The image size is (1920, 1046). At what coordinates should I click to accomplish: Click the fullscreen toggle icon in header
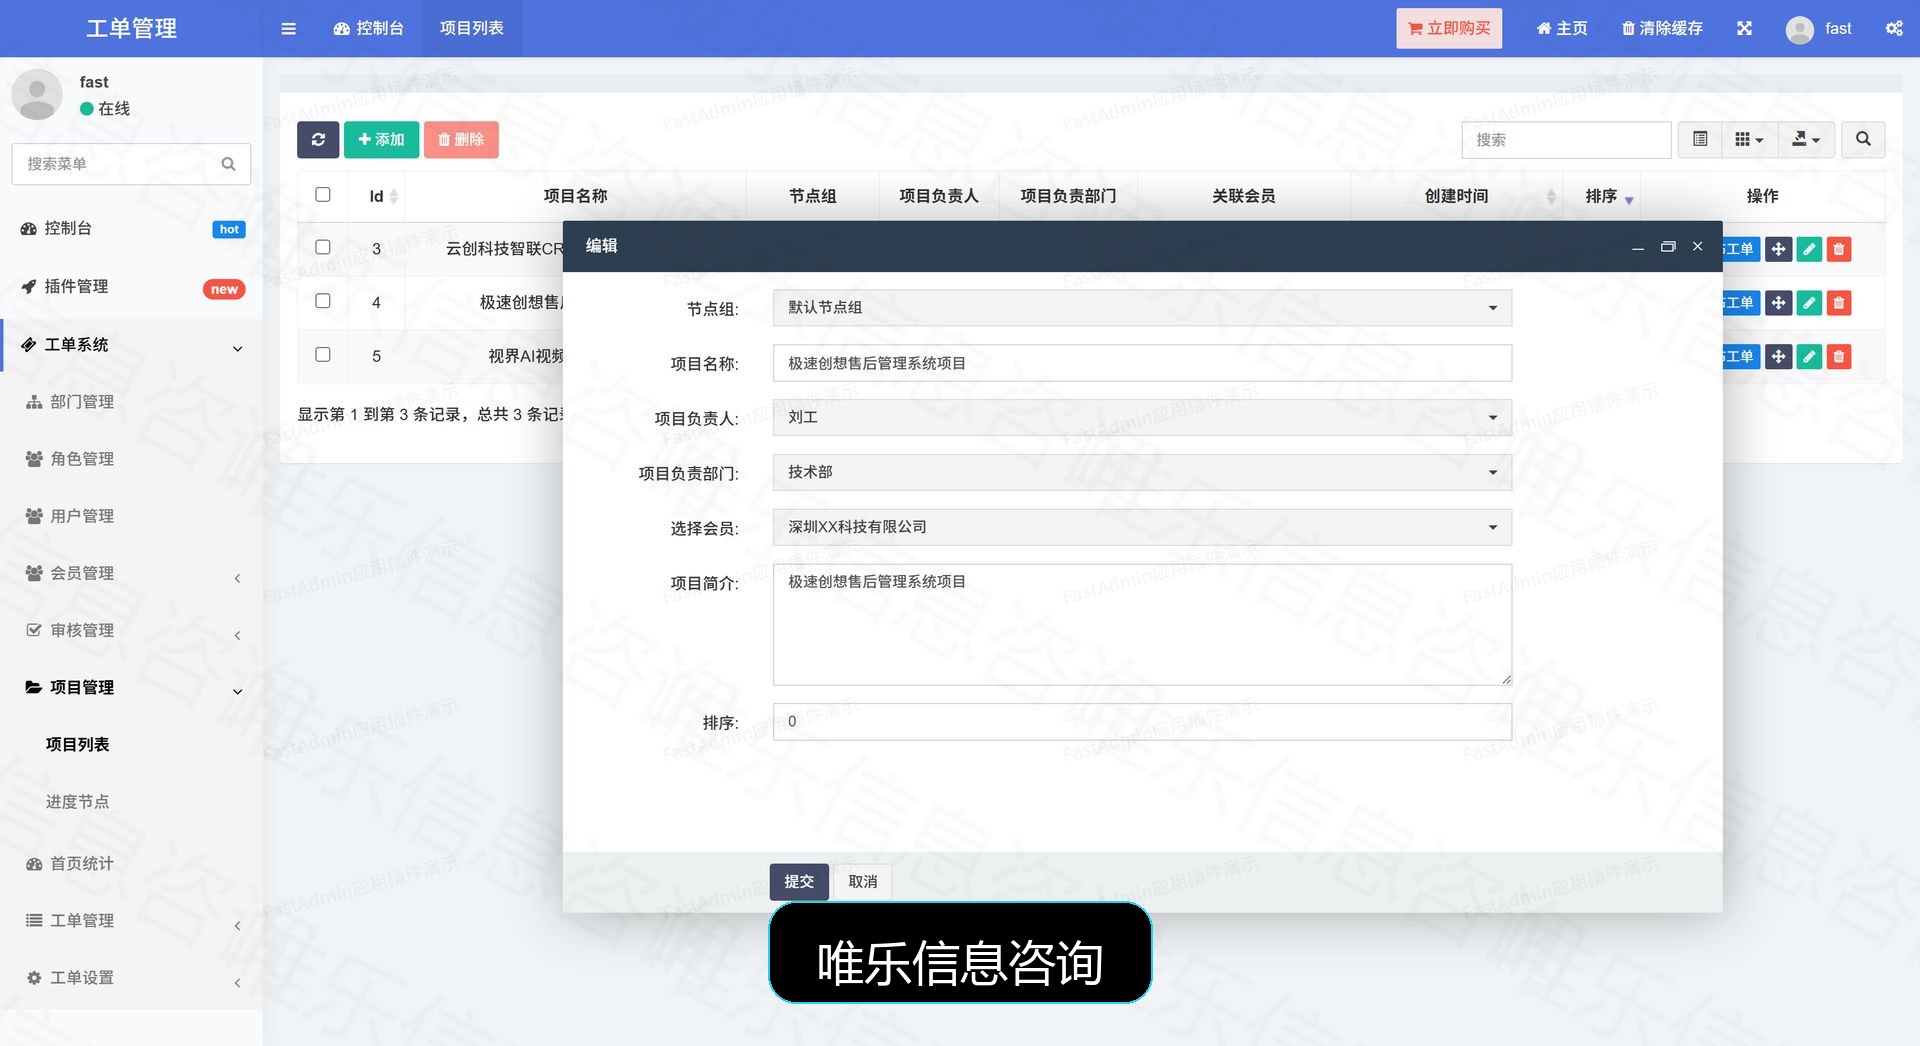tap(1744, 28)
